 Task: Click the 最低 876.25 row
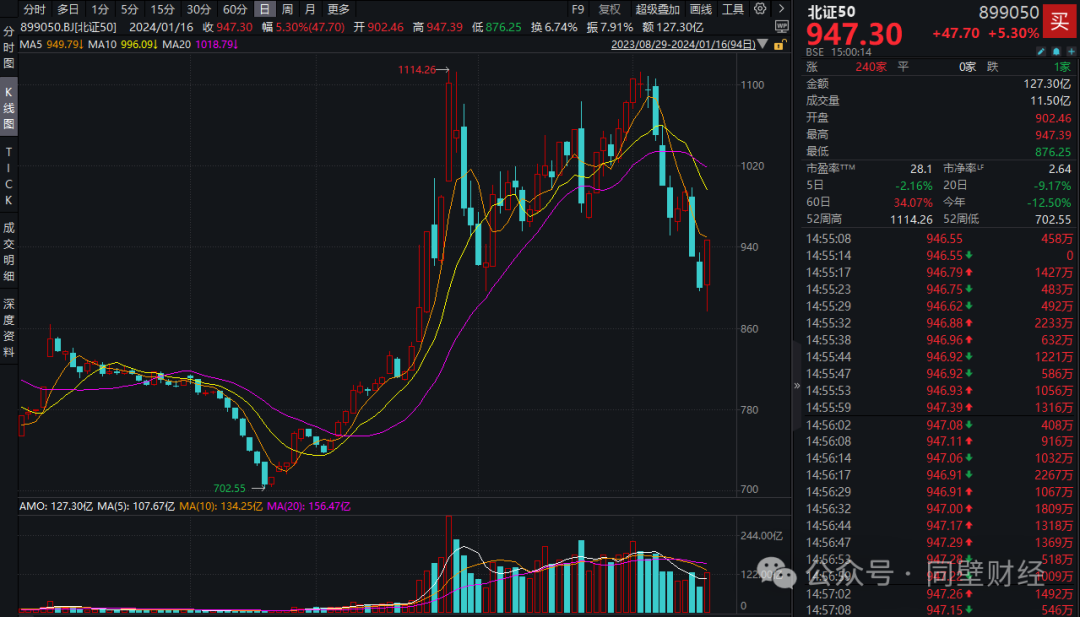[938, 151]
